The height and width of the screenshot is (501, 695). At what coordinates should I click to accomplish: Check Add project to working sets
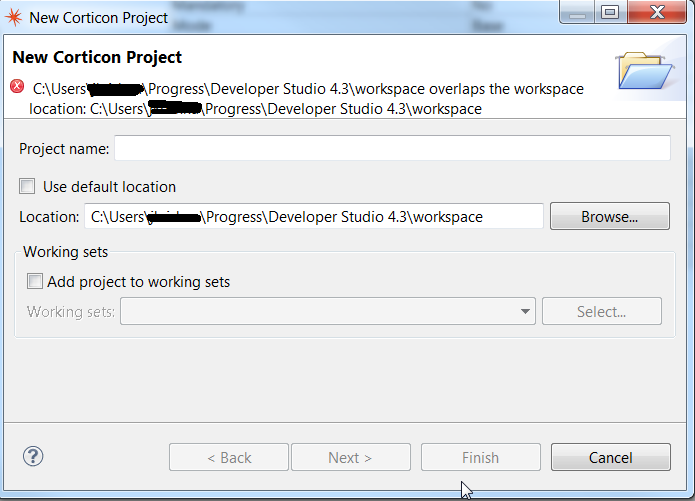35,281
